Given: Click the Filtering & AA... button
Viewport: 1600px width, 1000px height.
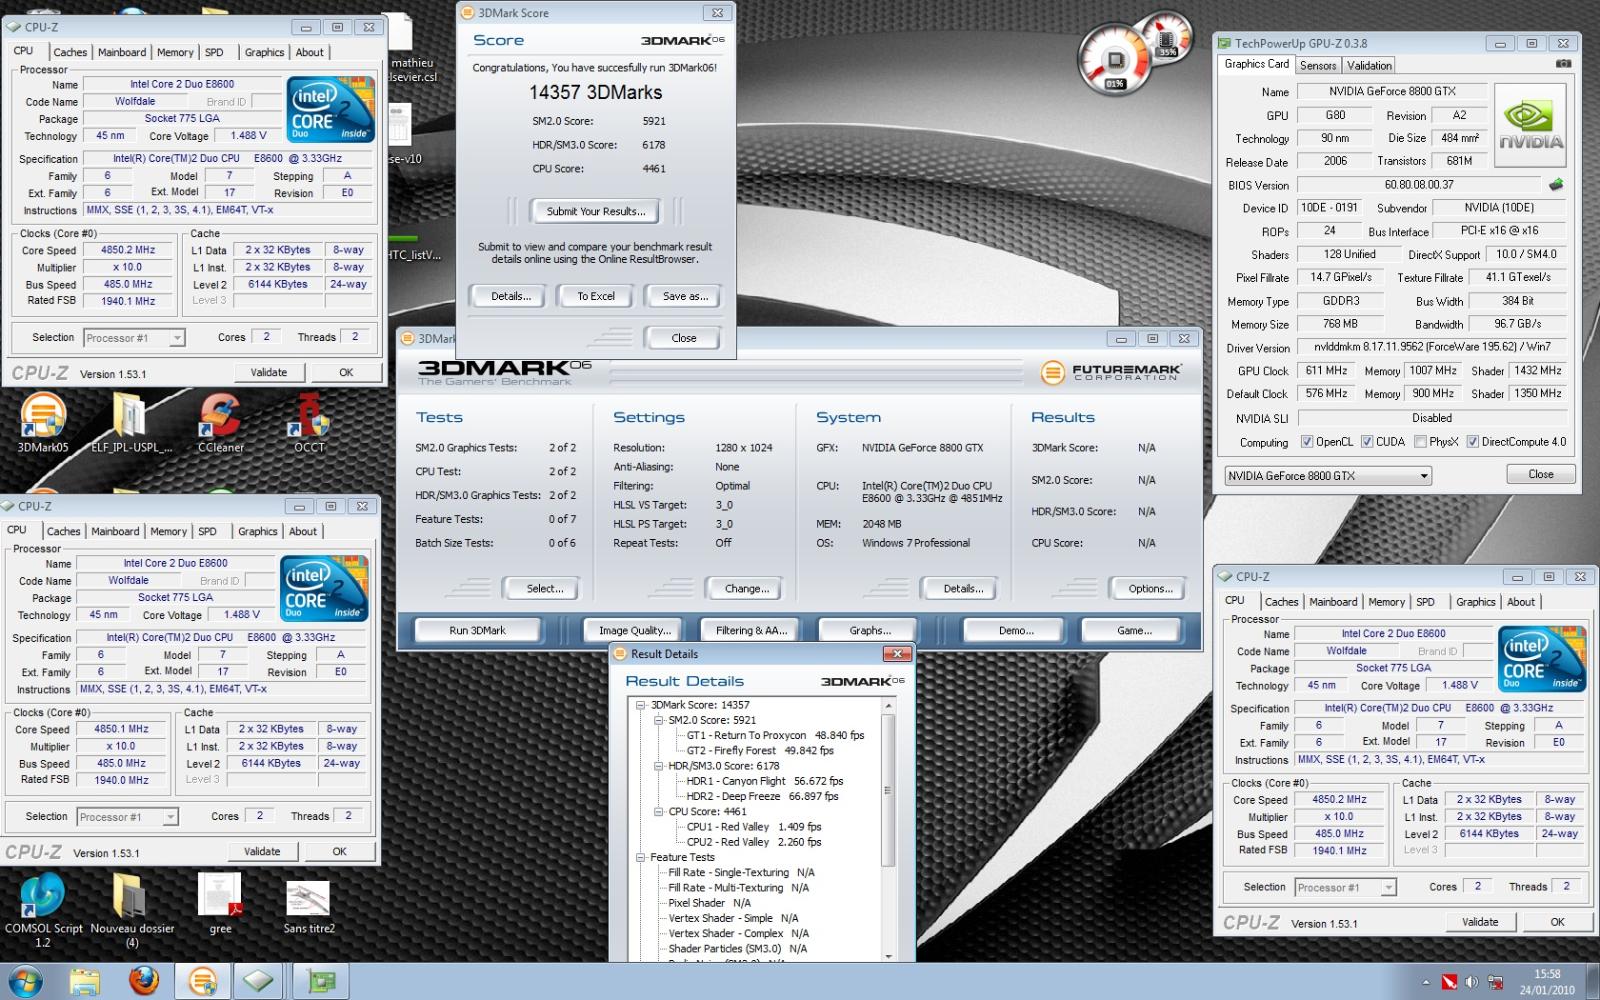Looking at the screenshot, I should tap(752, 630).
